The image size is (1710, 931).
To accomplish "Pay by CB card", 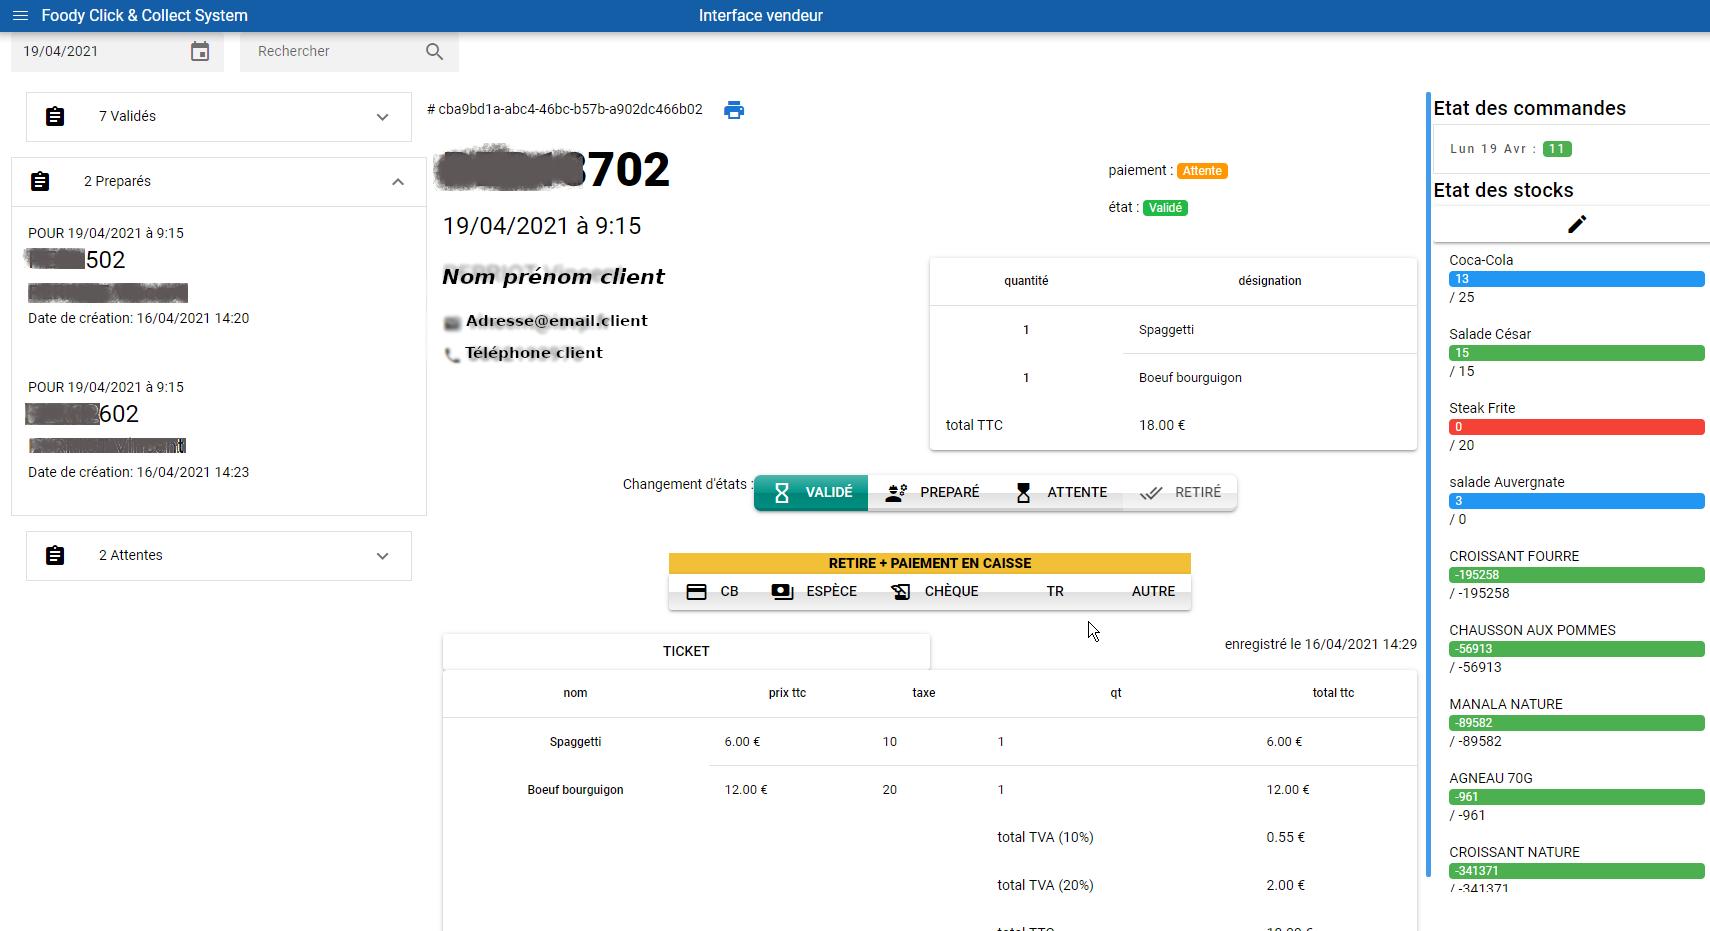I will coord(713,592).
